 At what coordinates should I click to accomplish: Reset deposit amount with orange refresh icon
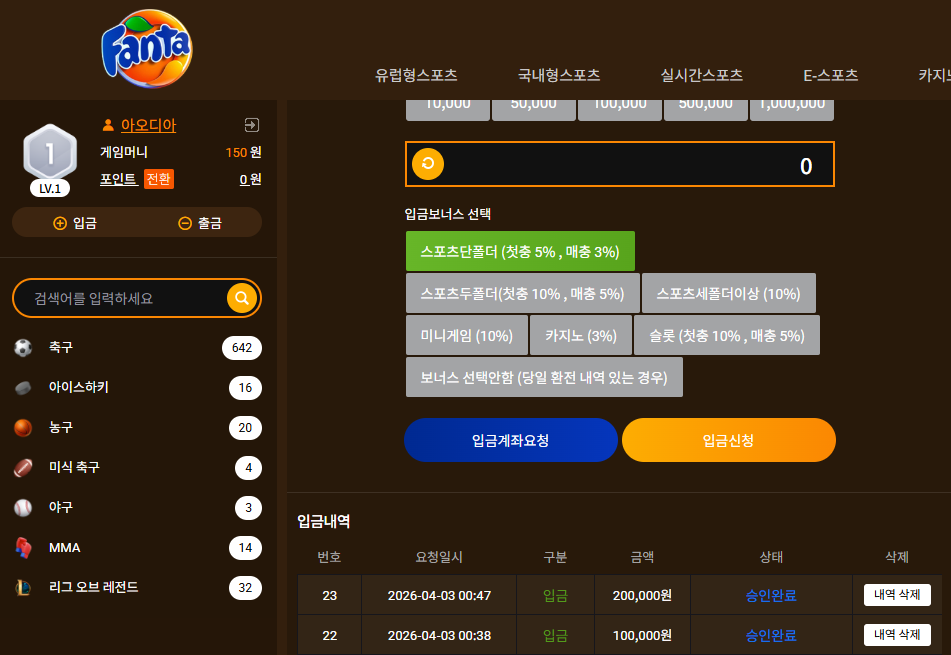point(428,164)
